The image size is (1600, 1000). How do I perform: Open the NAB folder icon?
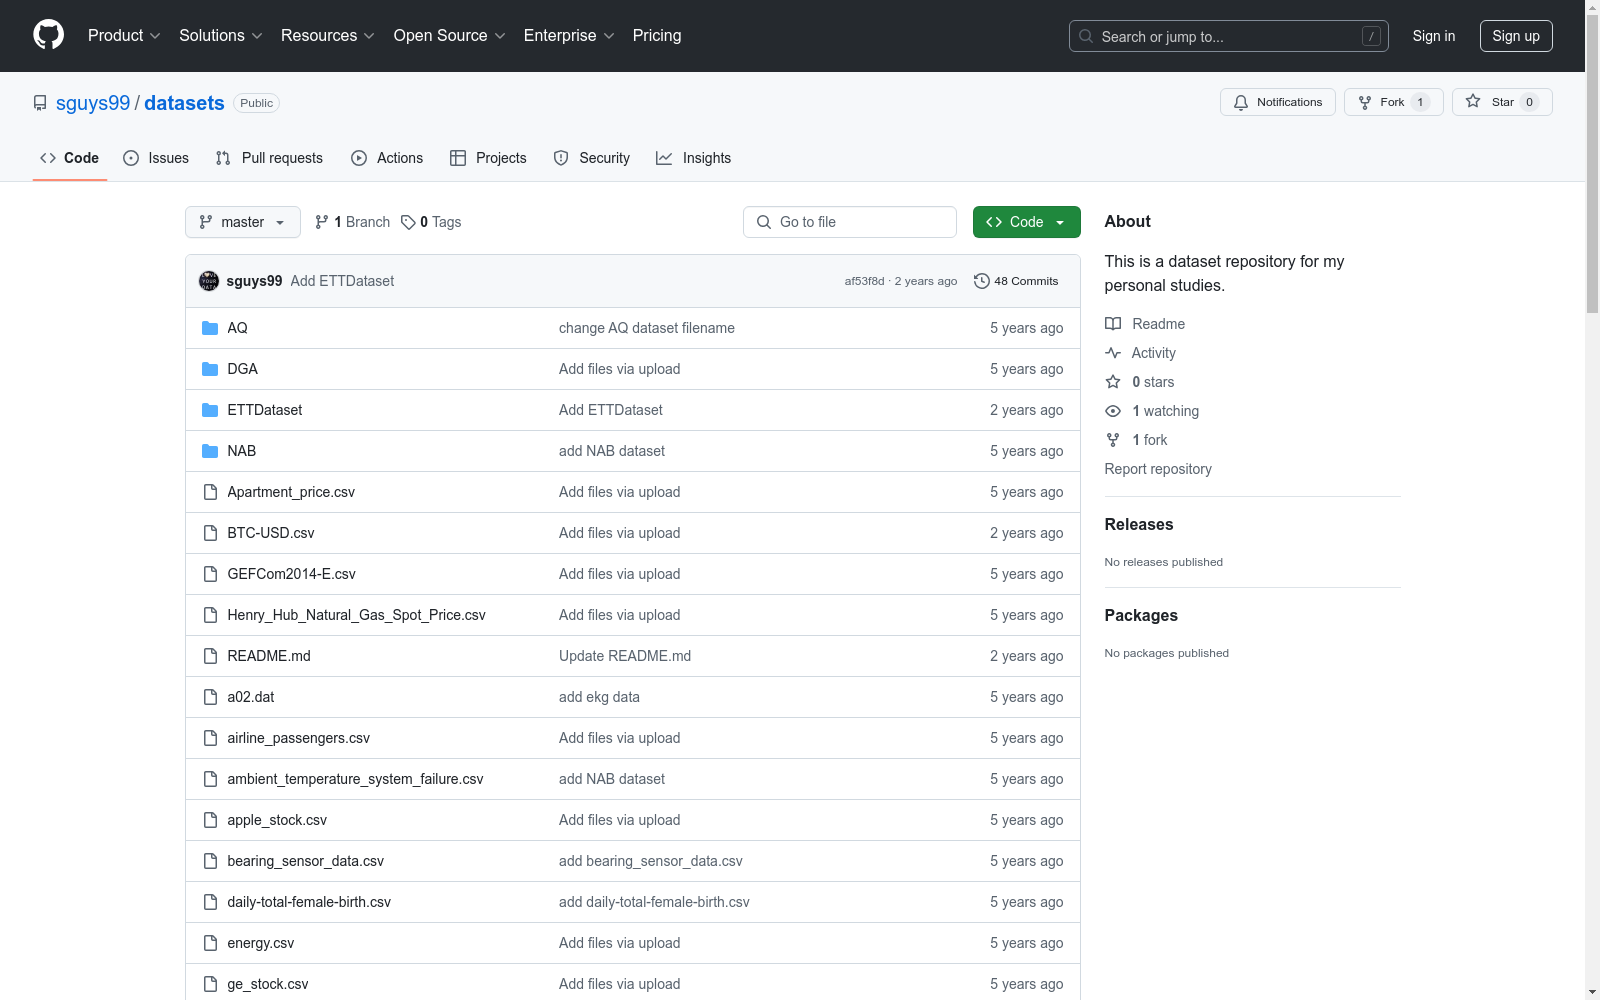pyautogui.click(x=210, y=451)
